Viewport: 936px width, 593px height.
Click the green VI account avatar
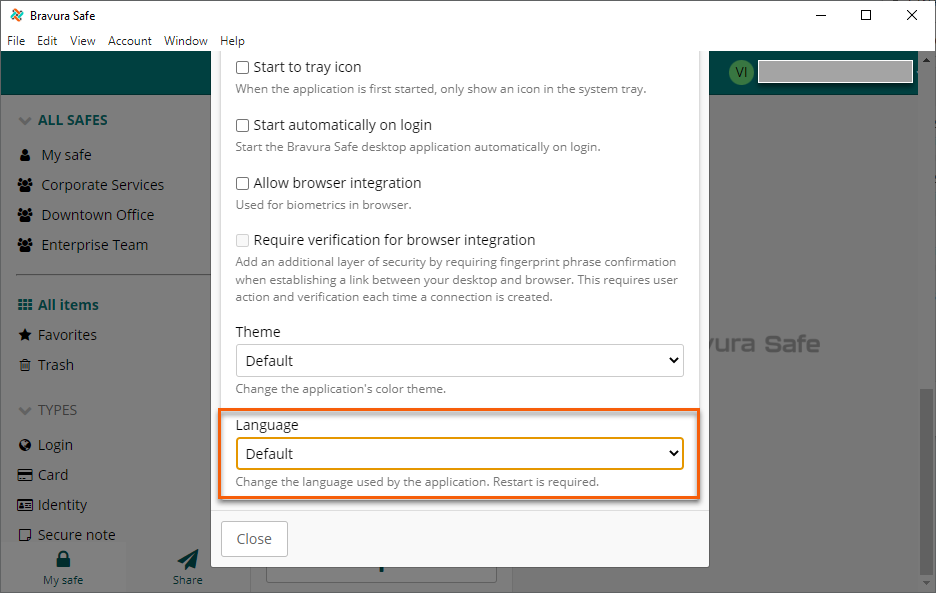pos(741,72)
